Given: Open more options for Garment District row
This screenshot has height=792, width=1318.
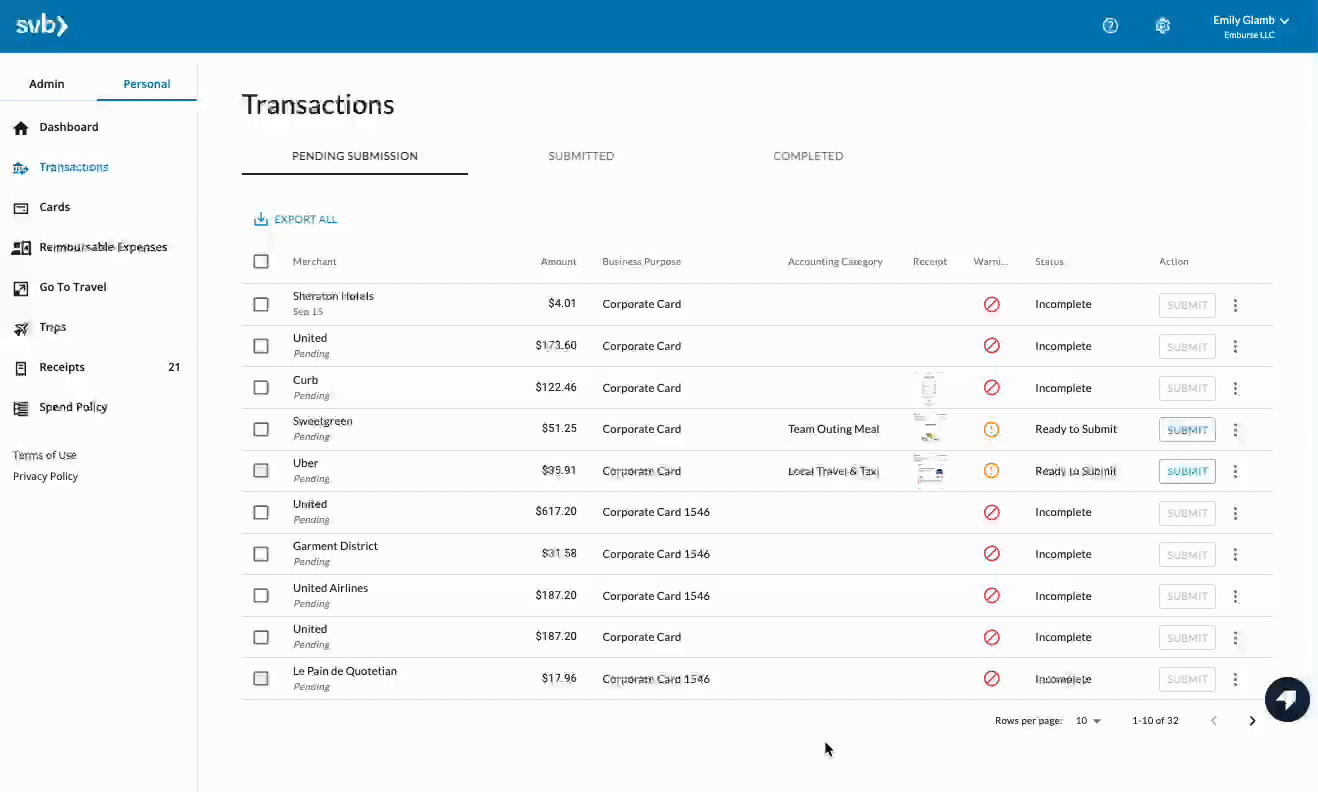Looking at the screenshot, I should tap(1235, 555).
